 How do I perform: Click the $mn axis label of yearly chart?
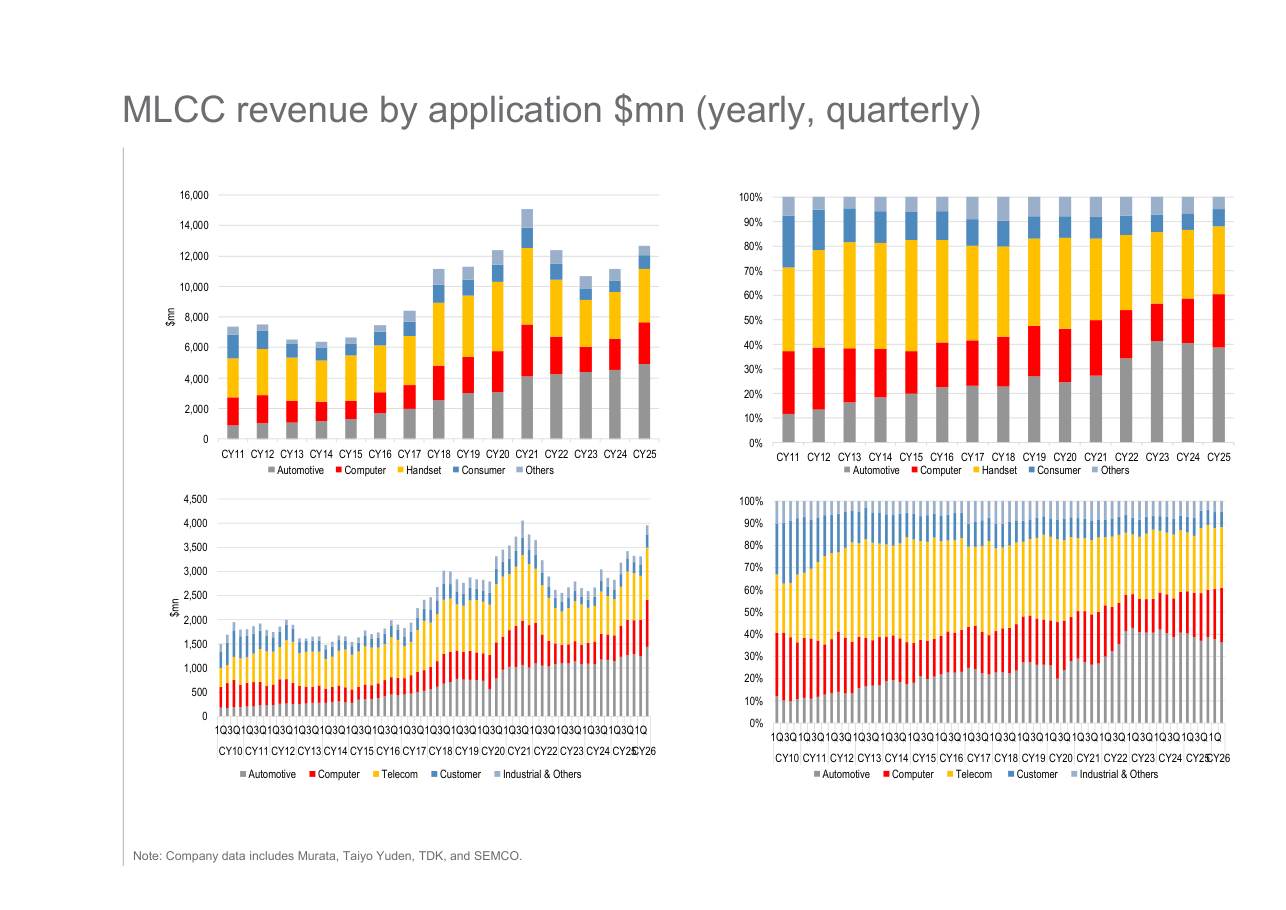click(x=171, y=318)
